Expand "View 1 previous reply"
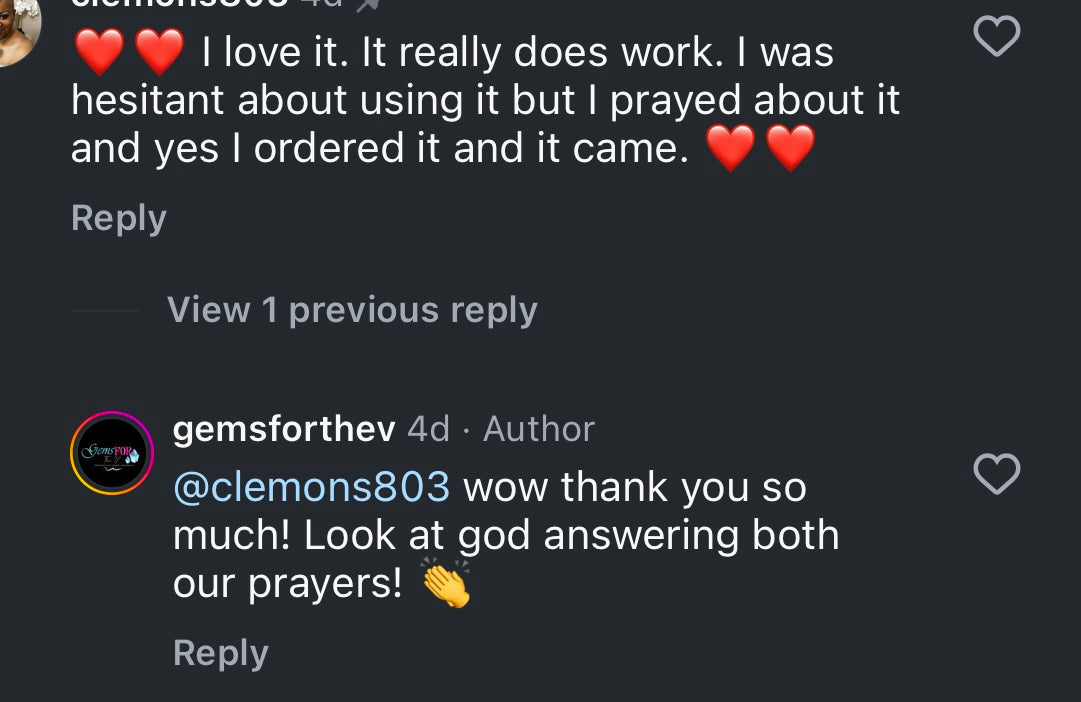Image resolution: width=1081 pixels, height=702 pixels. [352, 310]
